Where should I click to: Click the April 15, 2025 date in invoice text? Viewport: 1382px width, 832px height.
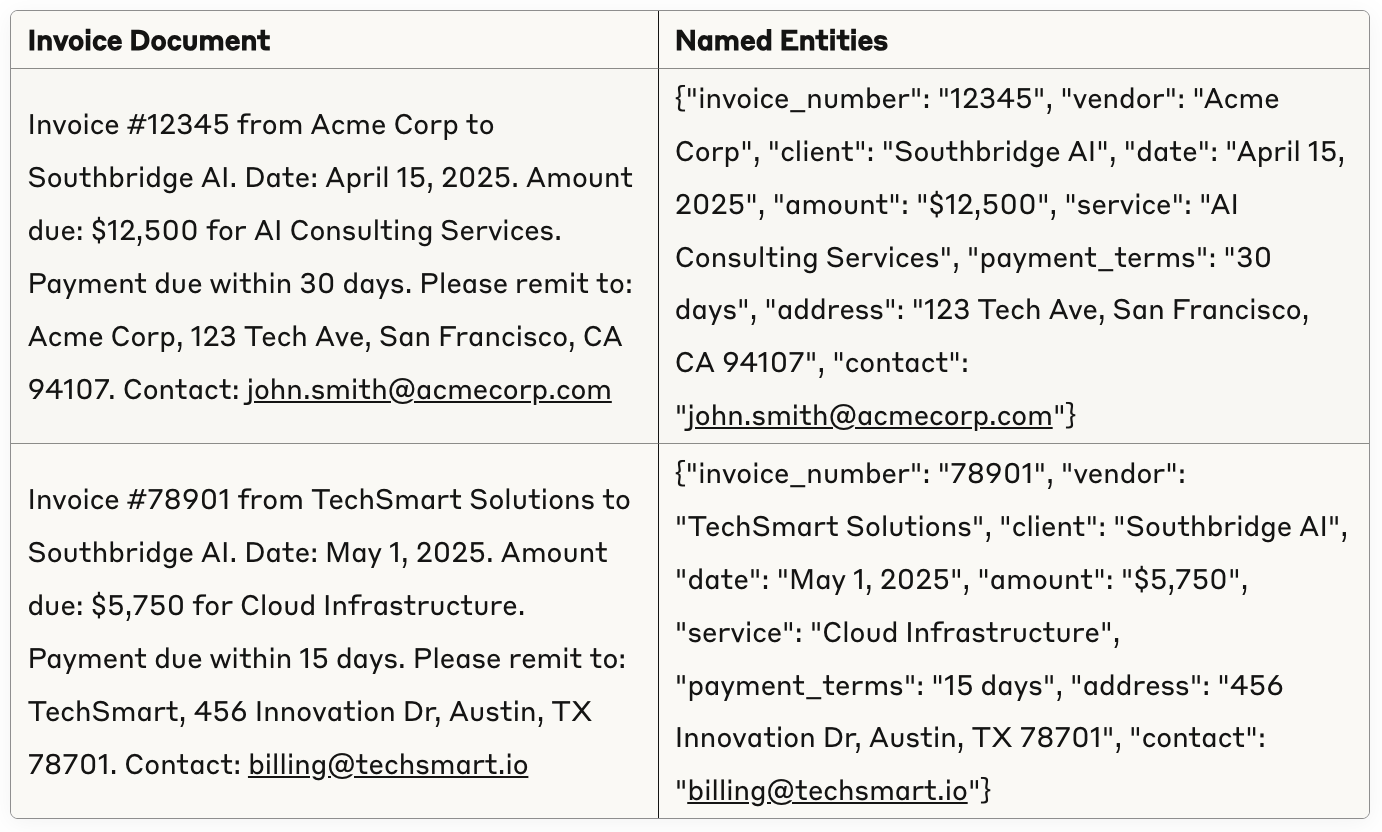click(421, 178)
